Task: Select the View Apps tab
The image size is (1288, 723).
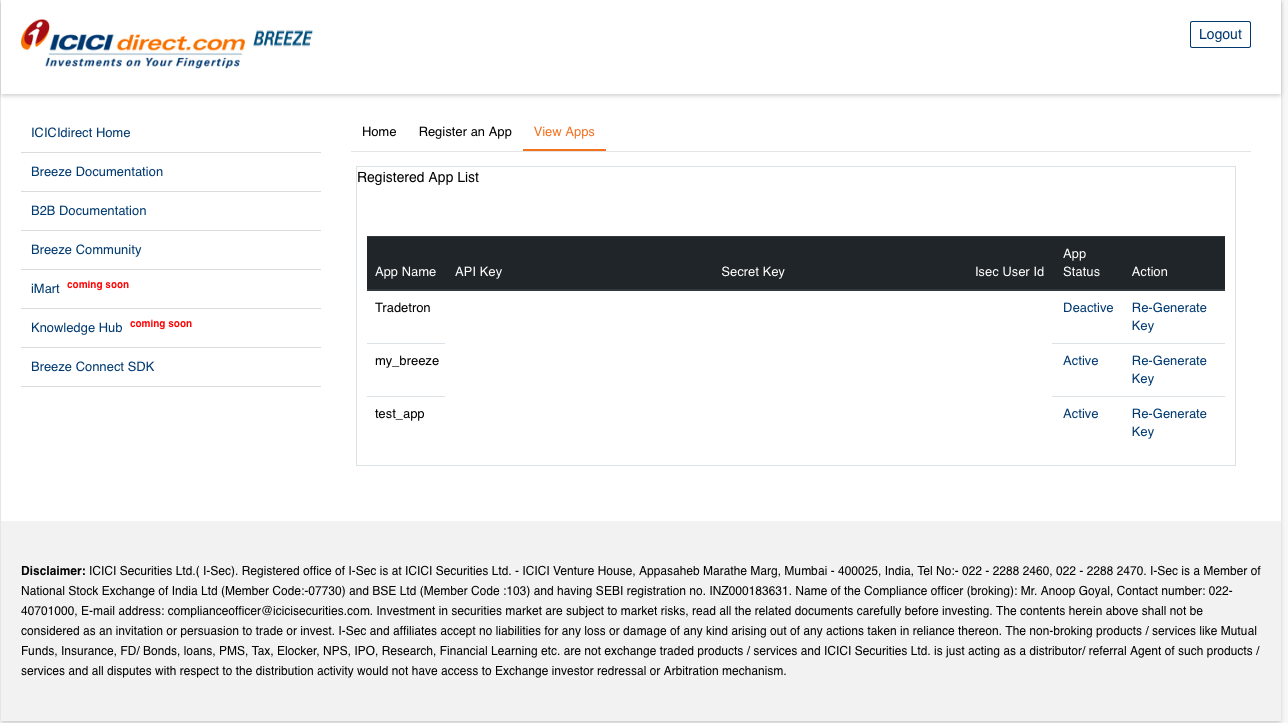Action: 564,132
